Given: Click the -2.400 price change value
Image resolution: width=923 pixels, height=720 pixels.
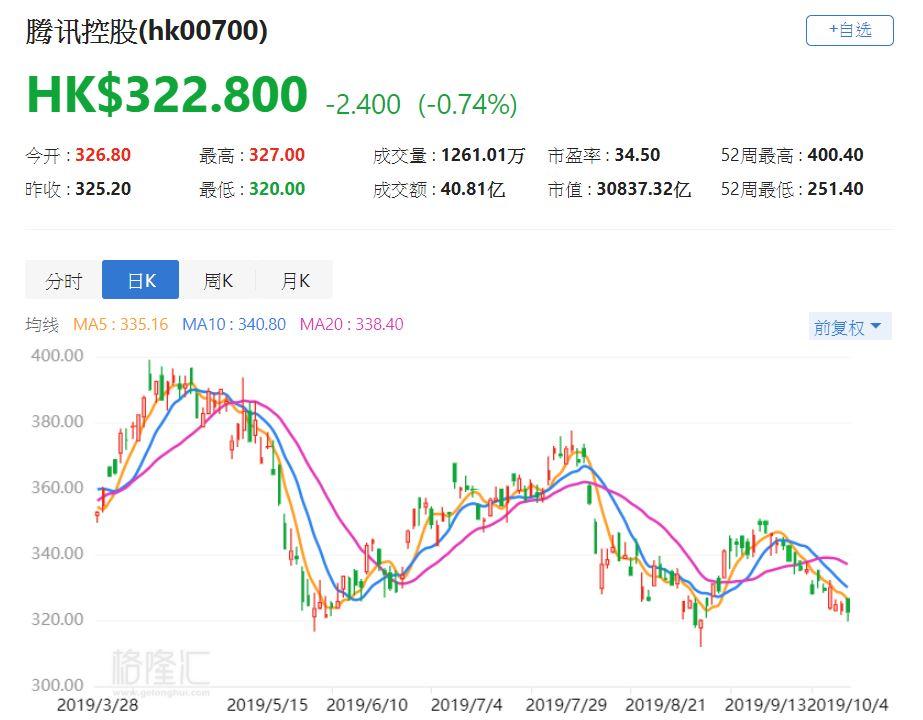Looking at the screenshot, I should coord(363,105).
